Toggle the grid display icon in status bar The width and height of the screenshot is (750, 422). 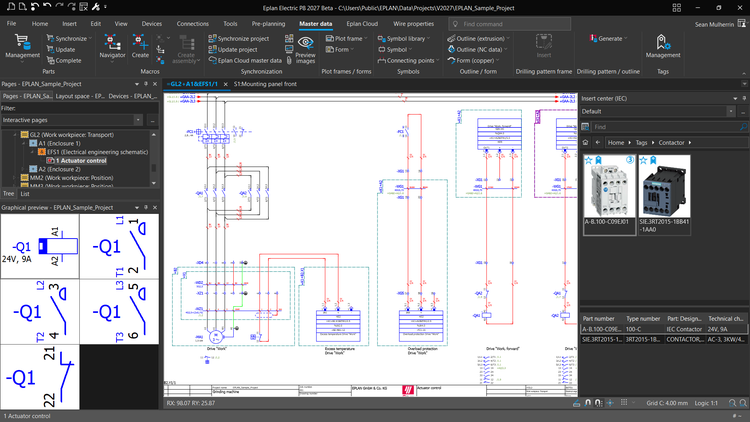624,403
